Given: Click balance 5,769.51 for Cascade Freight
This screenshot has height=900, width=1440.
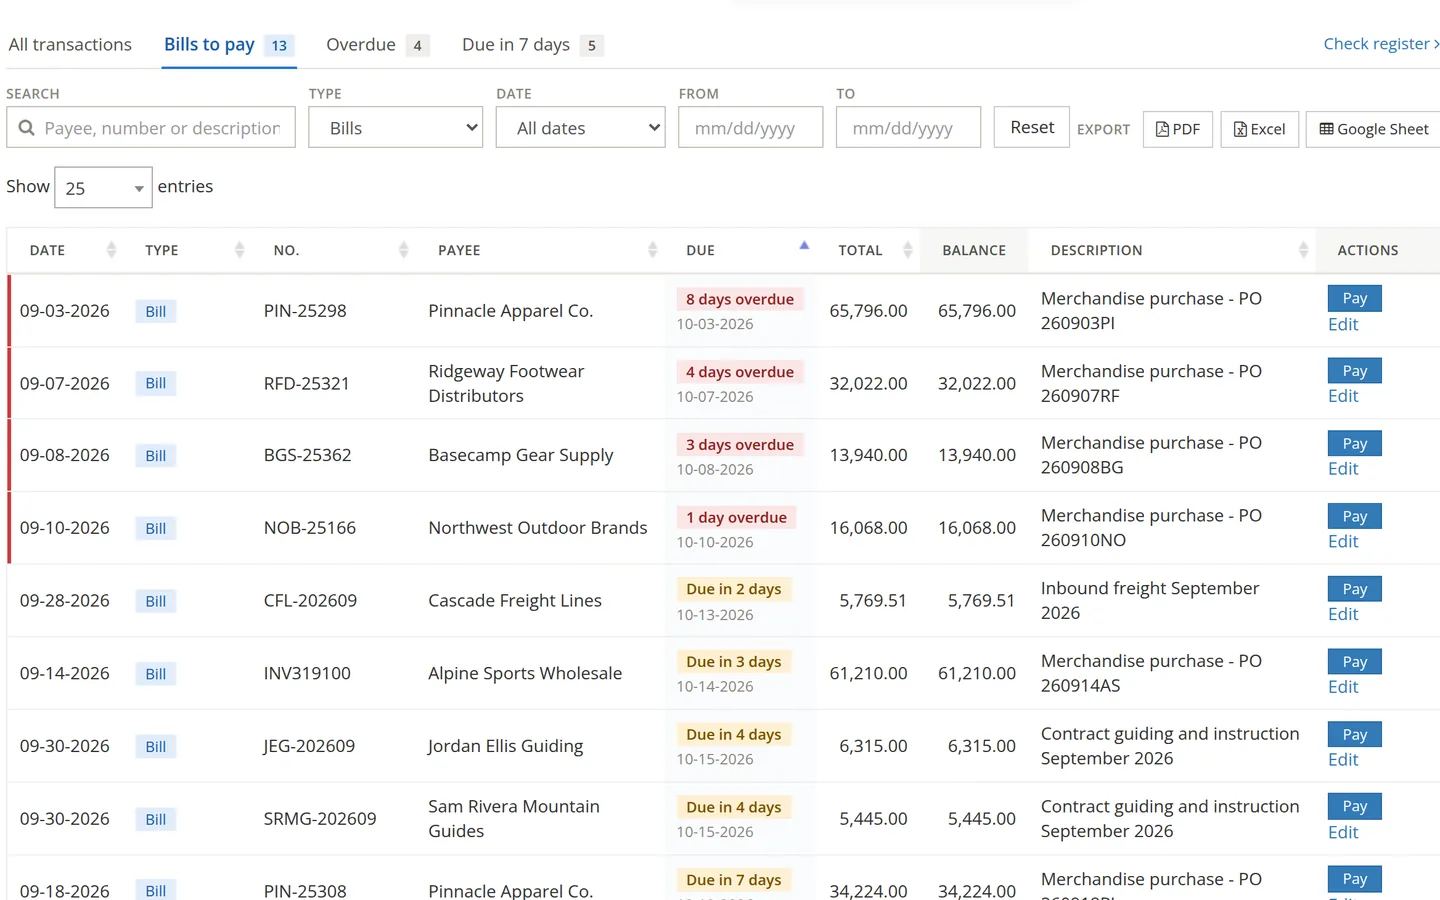Looking at the screenshot, I should (x=981, y=601).
